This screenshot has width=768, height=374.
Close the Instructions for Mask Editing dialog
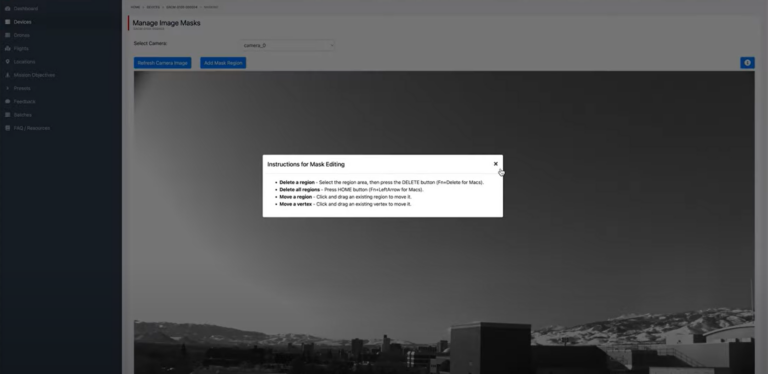pos(496,164)
